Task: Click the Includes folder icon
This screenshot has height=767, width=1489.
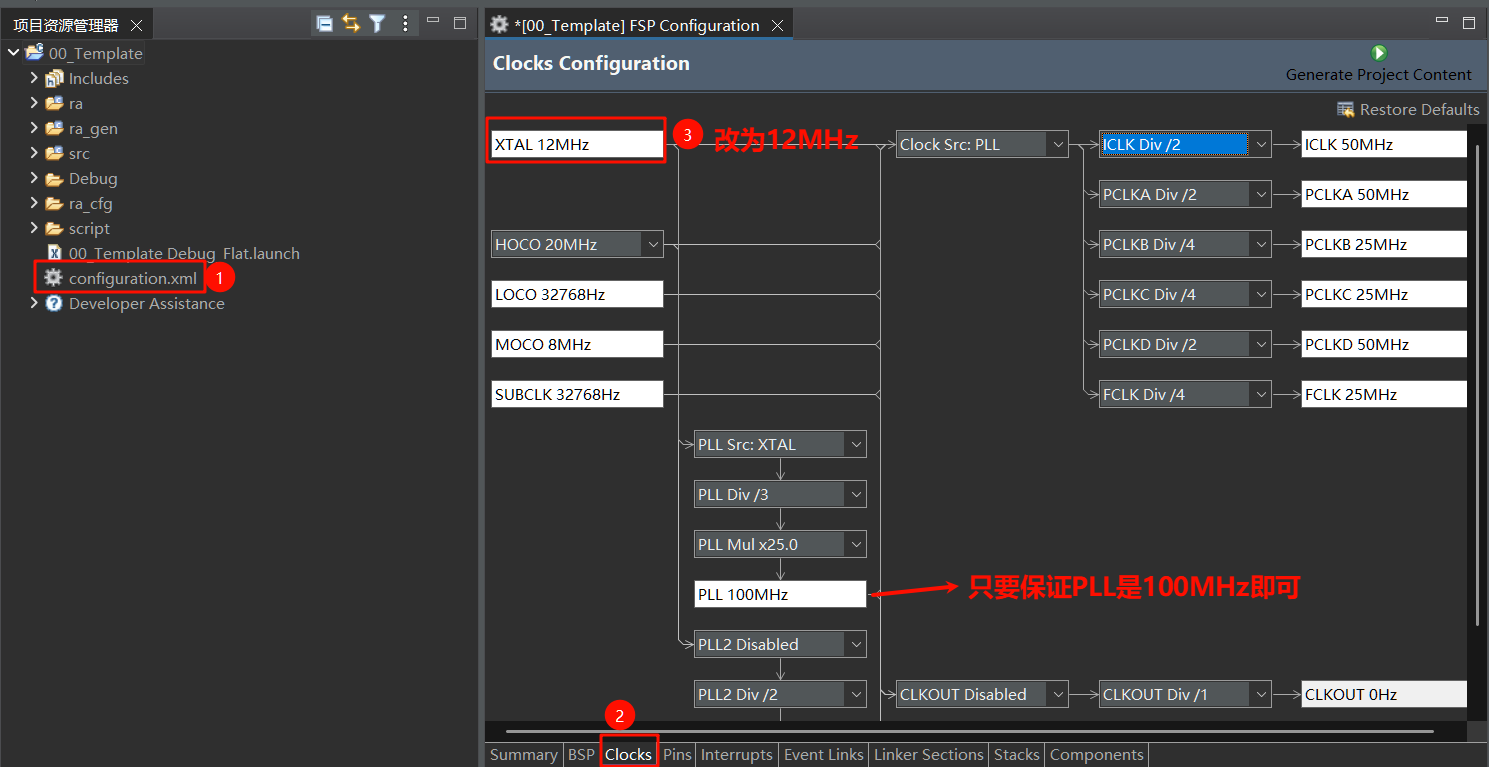Action: point(54,78)
